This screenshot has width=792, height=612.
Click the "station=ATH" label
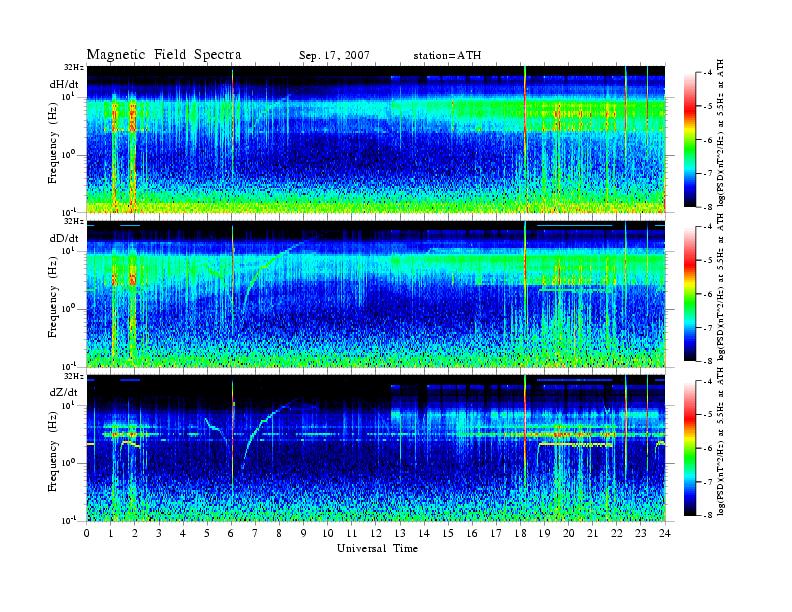point(447,55)
